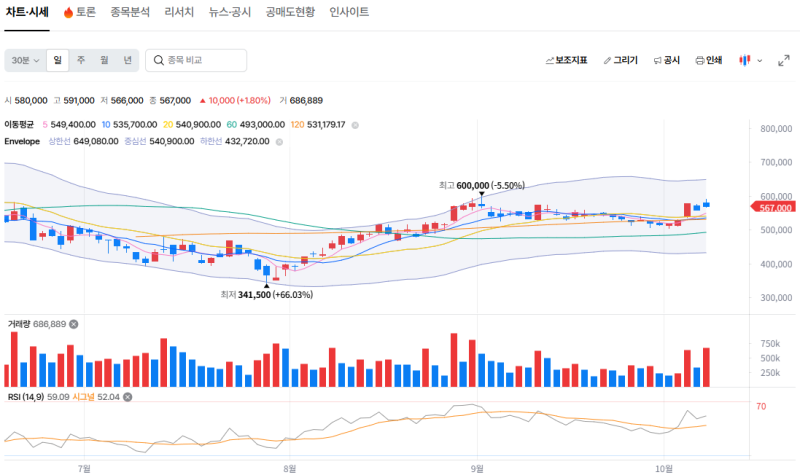
Task: Click the 공시 megaphone icon
Action: click(x=658, y=61)
